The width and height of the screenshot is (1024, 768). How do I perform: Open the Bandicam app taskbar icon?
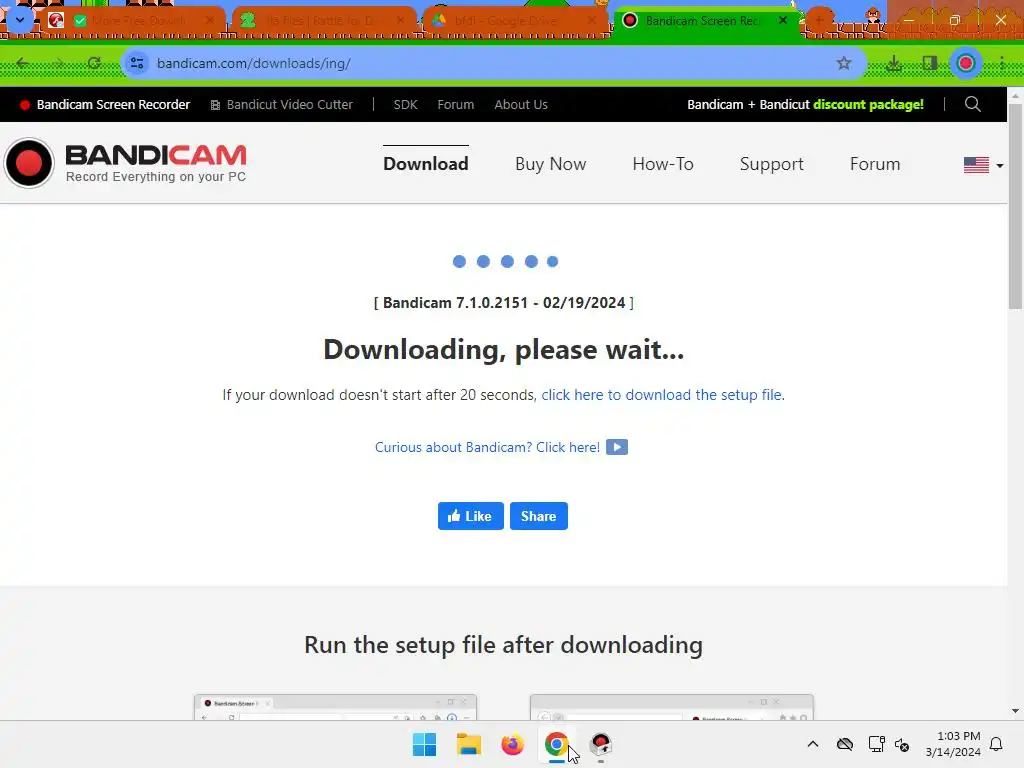pyautogui.click(x=600, y=744)
